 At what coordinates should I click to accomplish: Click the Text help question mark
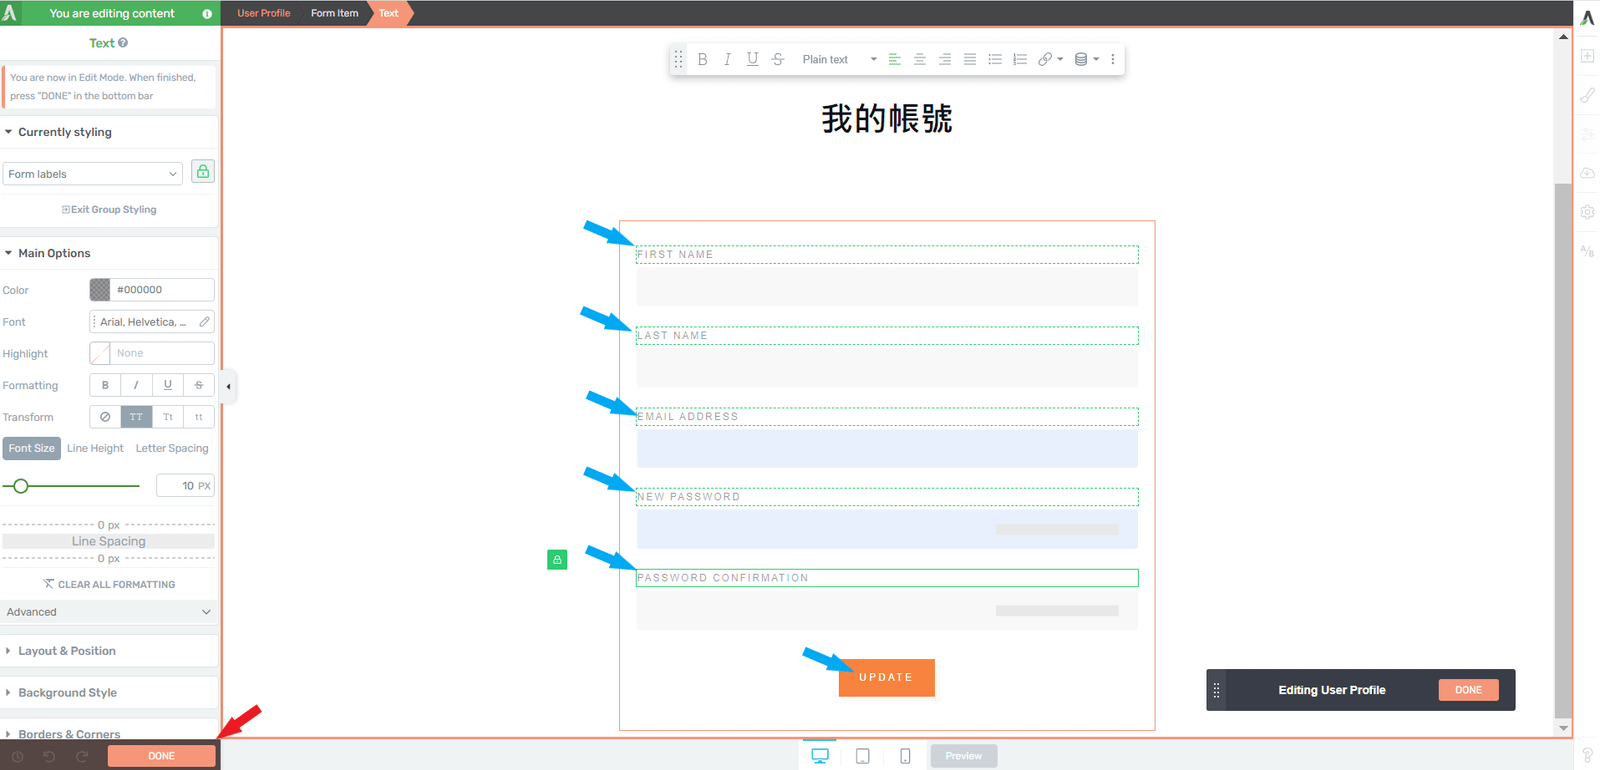(123, 43)
